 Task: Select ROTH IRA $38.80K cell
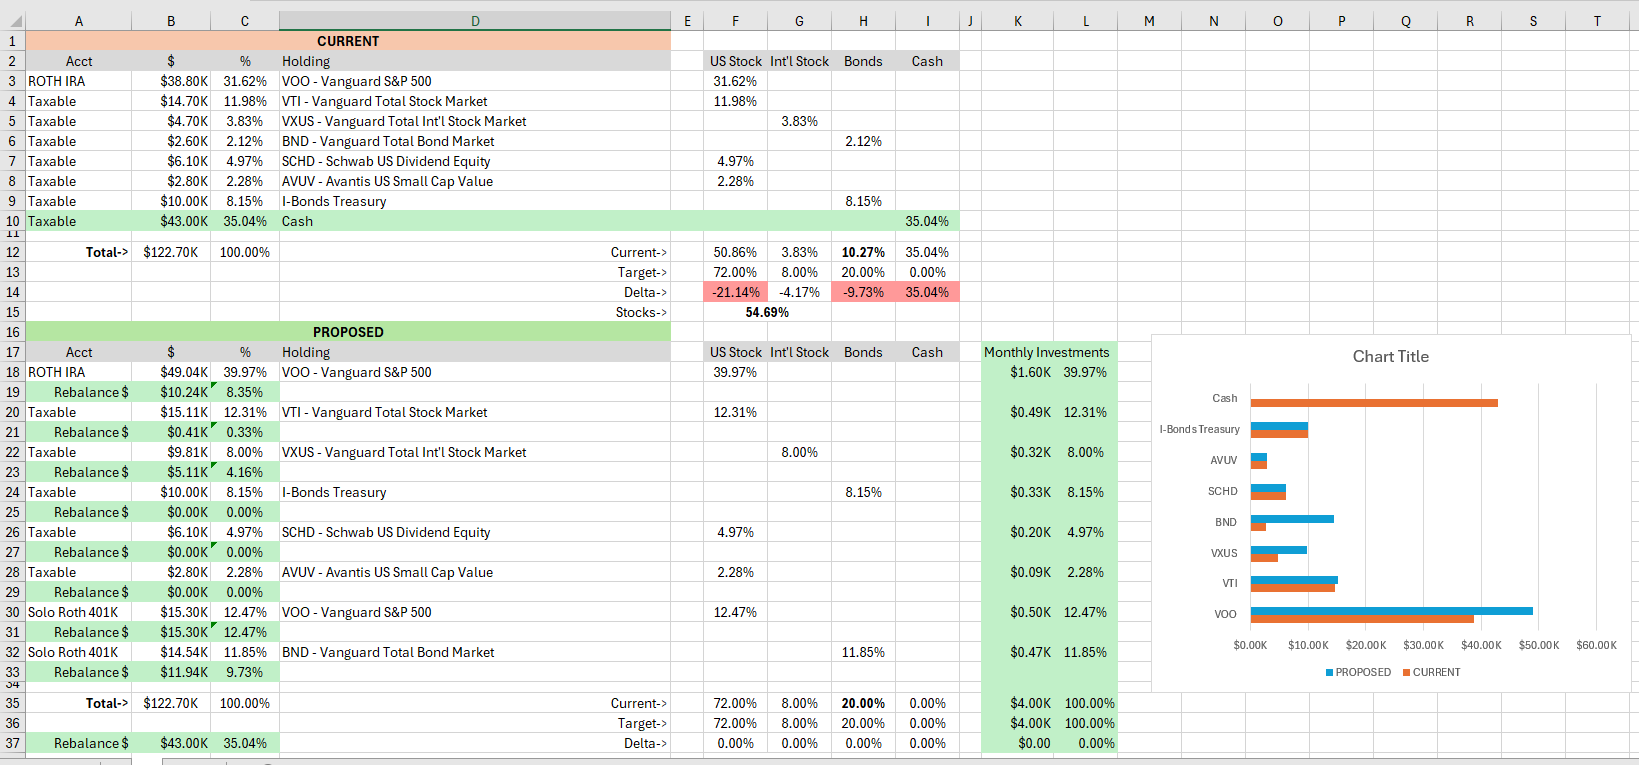171,81
